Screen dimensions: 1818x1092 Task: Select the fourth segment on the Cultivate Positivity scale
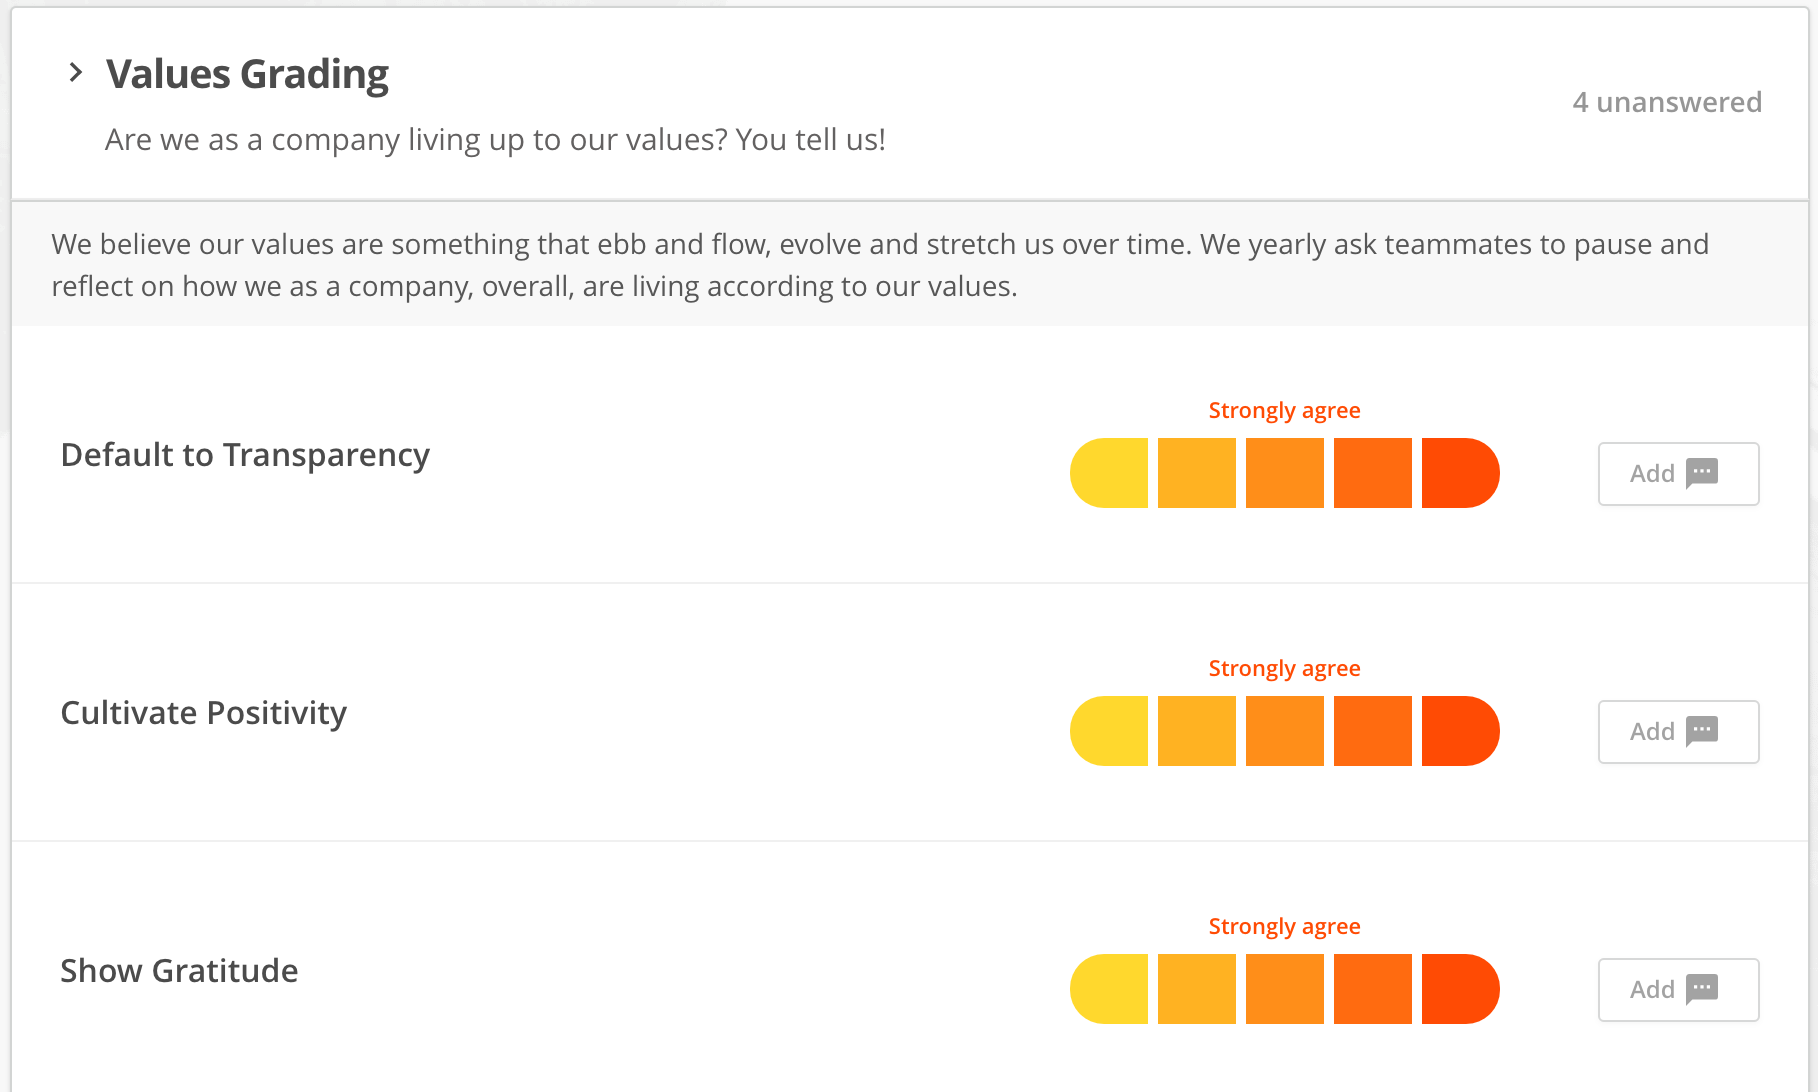1372,731
